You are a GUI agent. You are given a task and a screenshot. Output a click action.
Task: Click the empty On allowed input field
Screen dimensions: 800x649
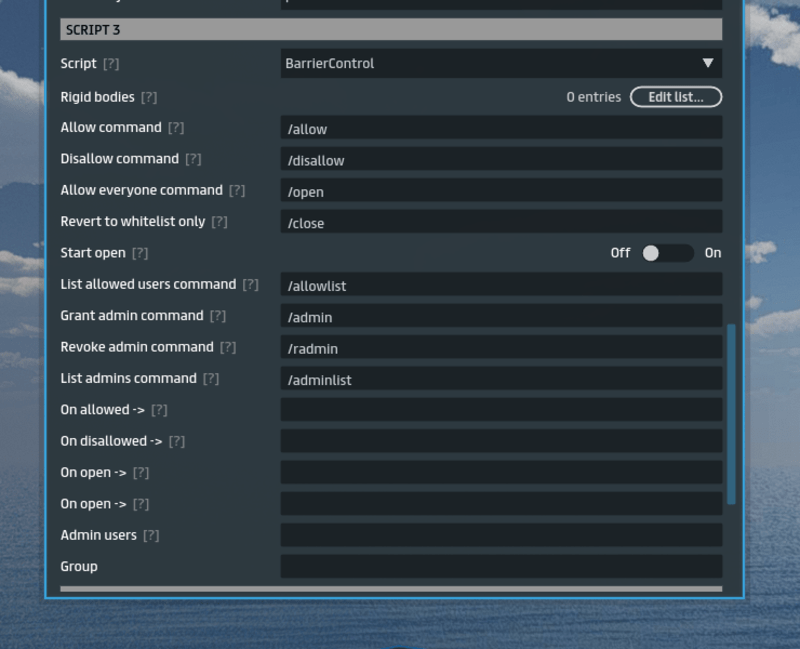tap(501, 410)
